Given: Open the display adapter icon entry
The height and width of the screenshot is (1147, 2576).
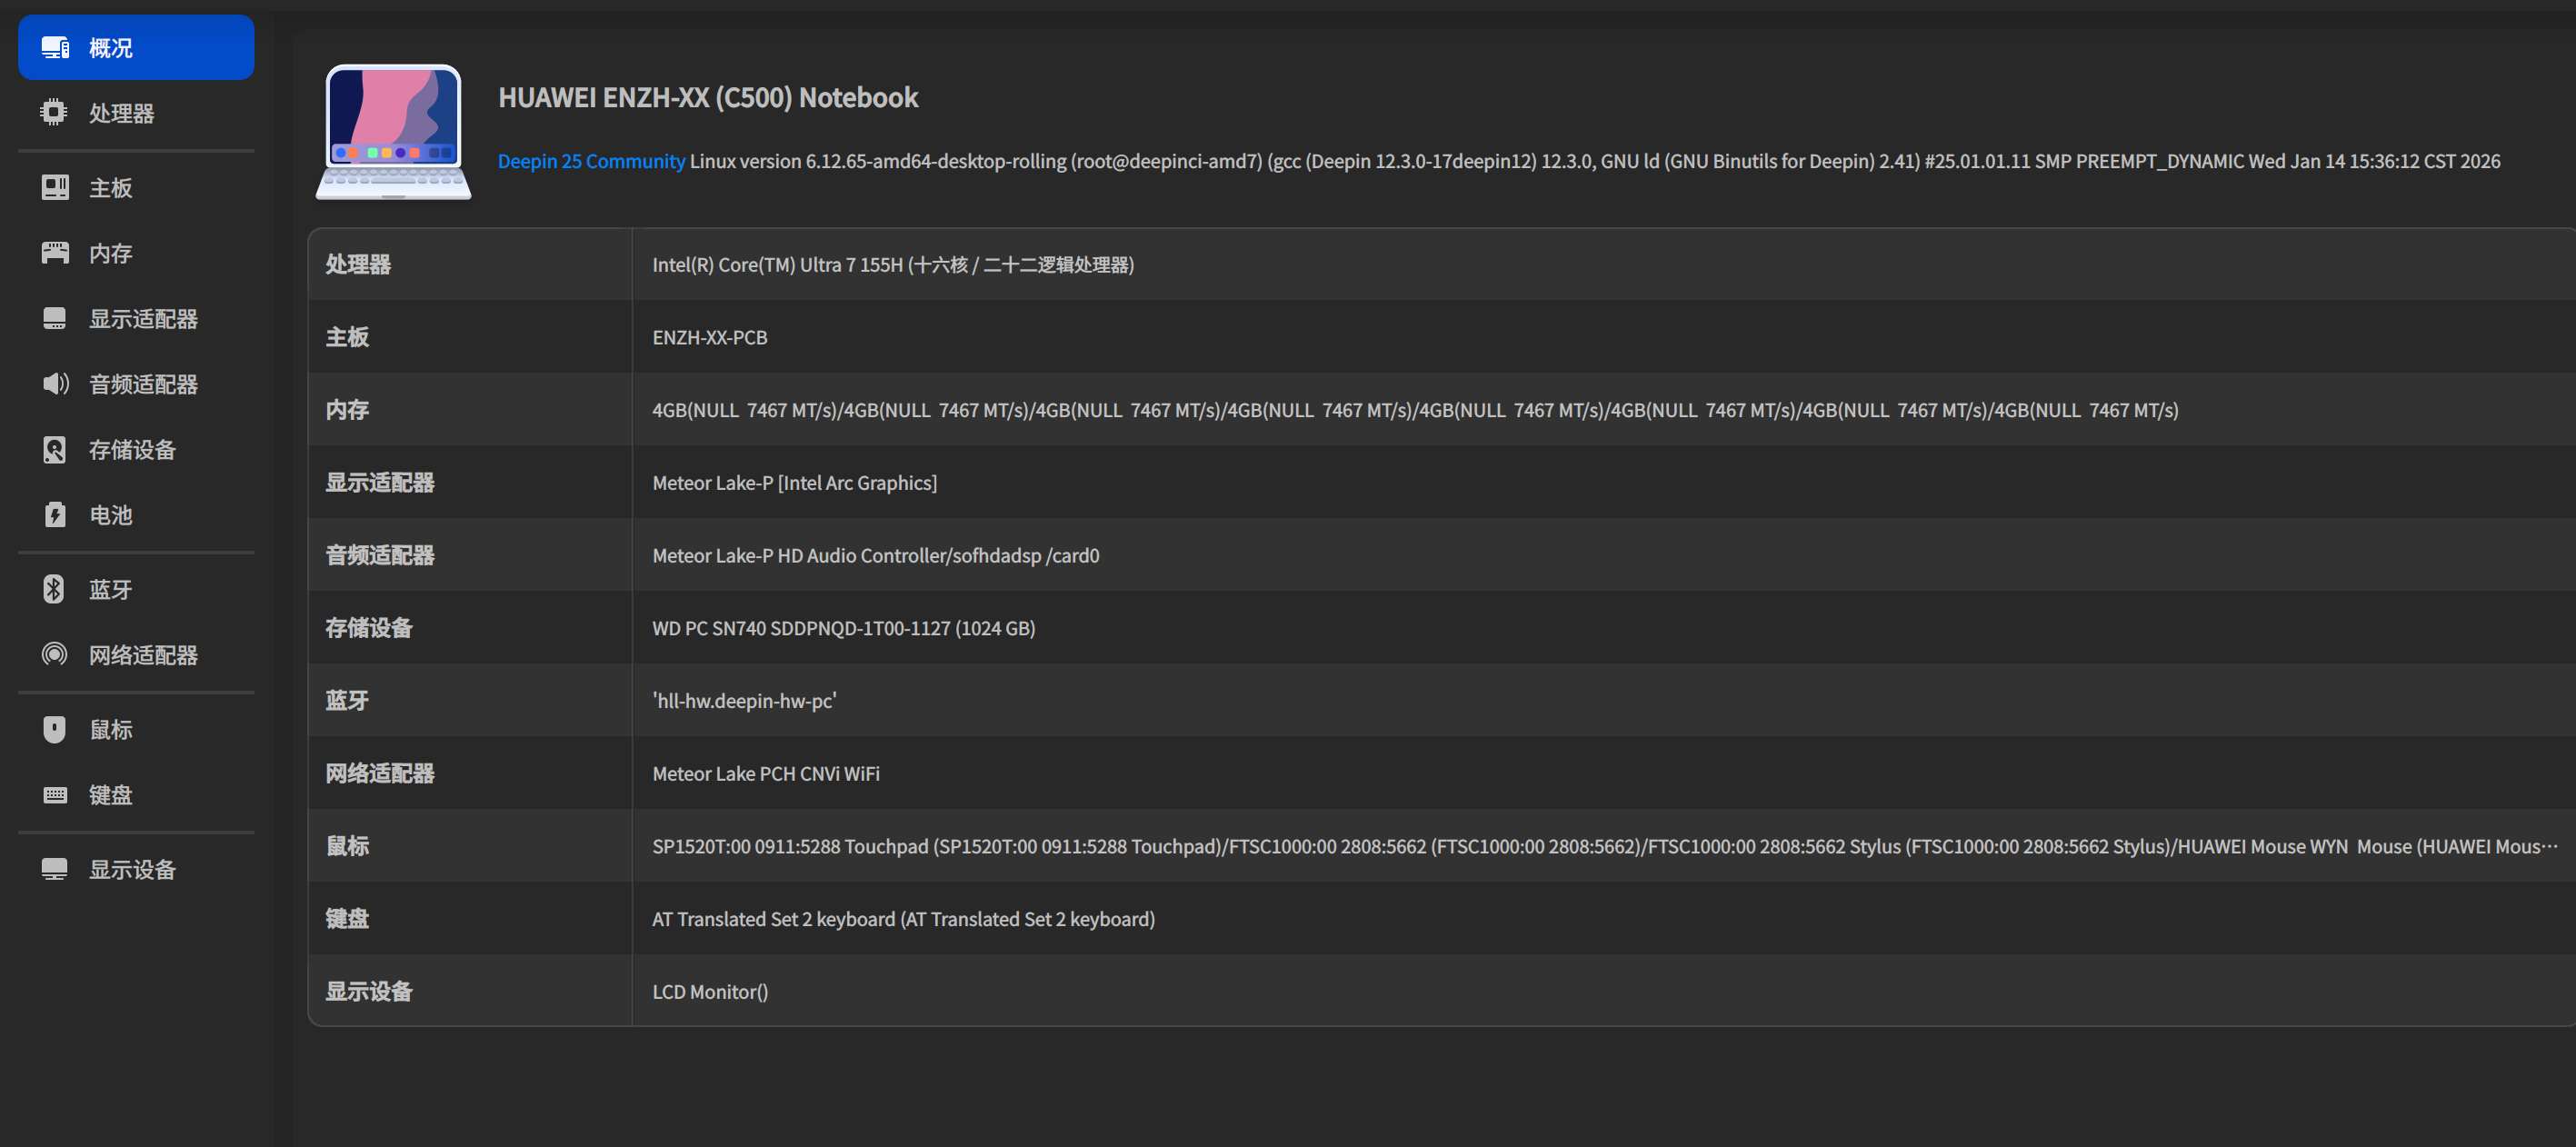Looking at the screenshot, I should 54,319.
